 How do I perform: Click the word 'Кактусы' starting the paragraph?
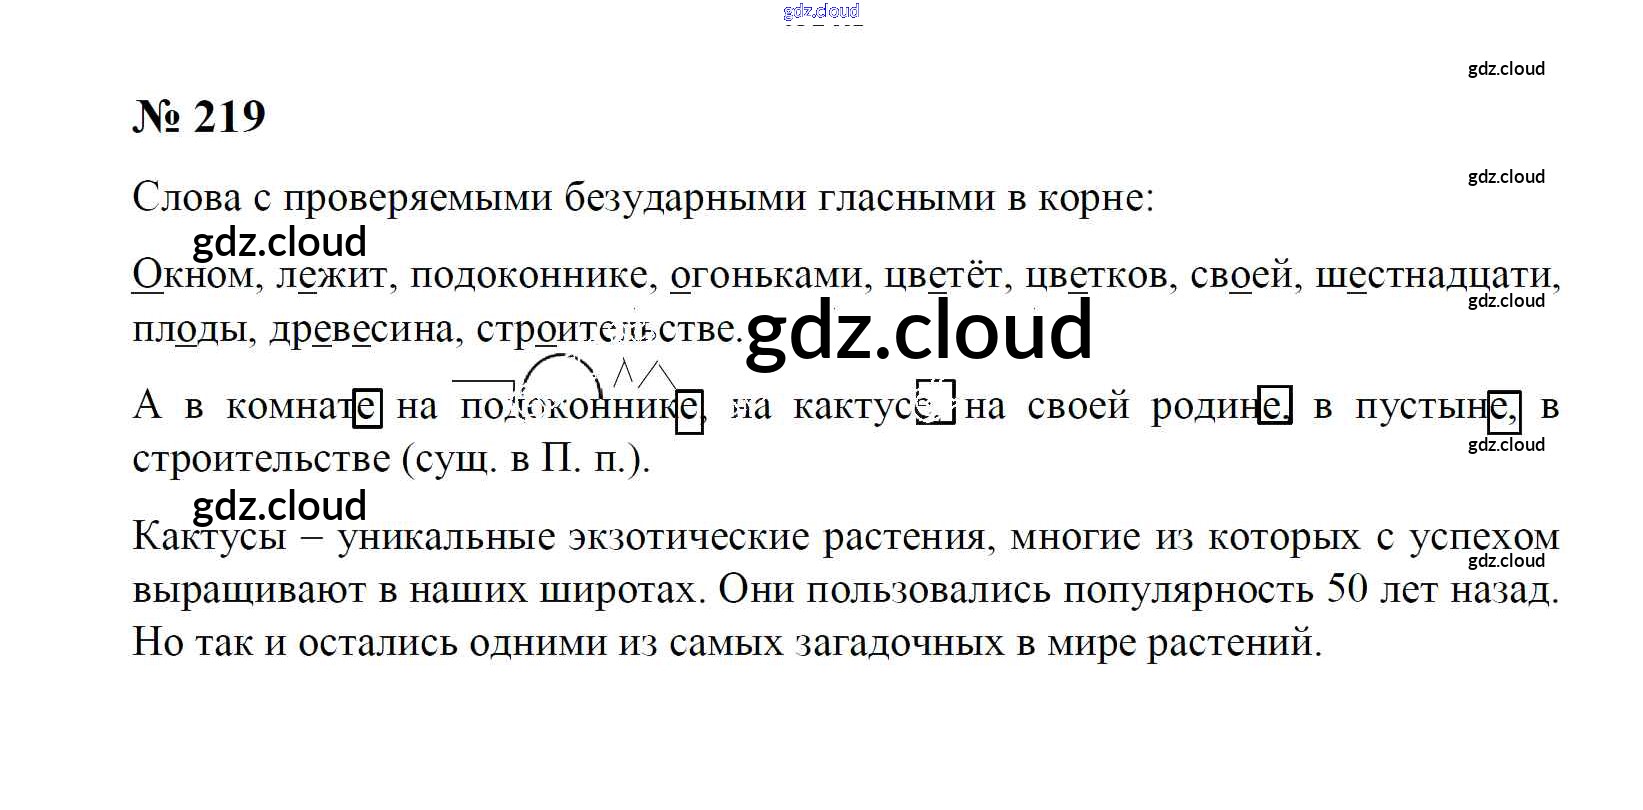coord(209,537)
